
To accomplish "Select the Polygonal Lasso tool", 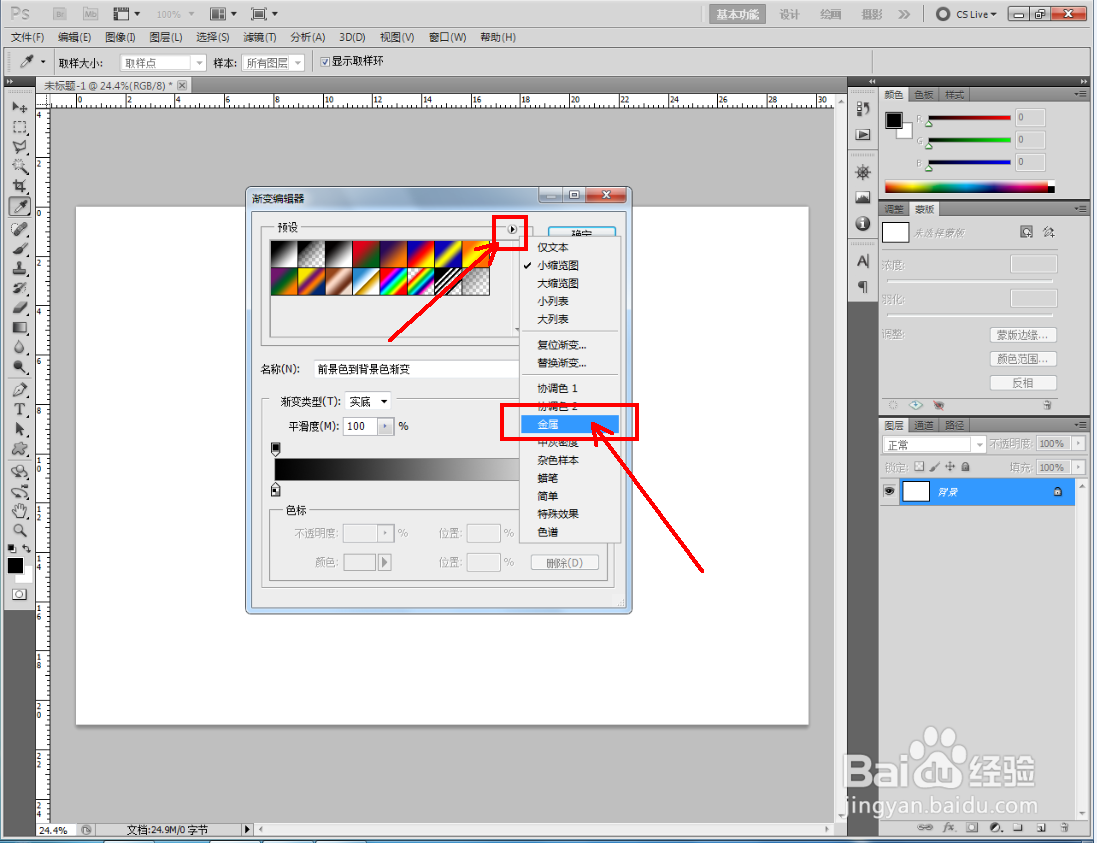I will [20, 147].
